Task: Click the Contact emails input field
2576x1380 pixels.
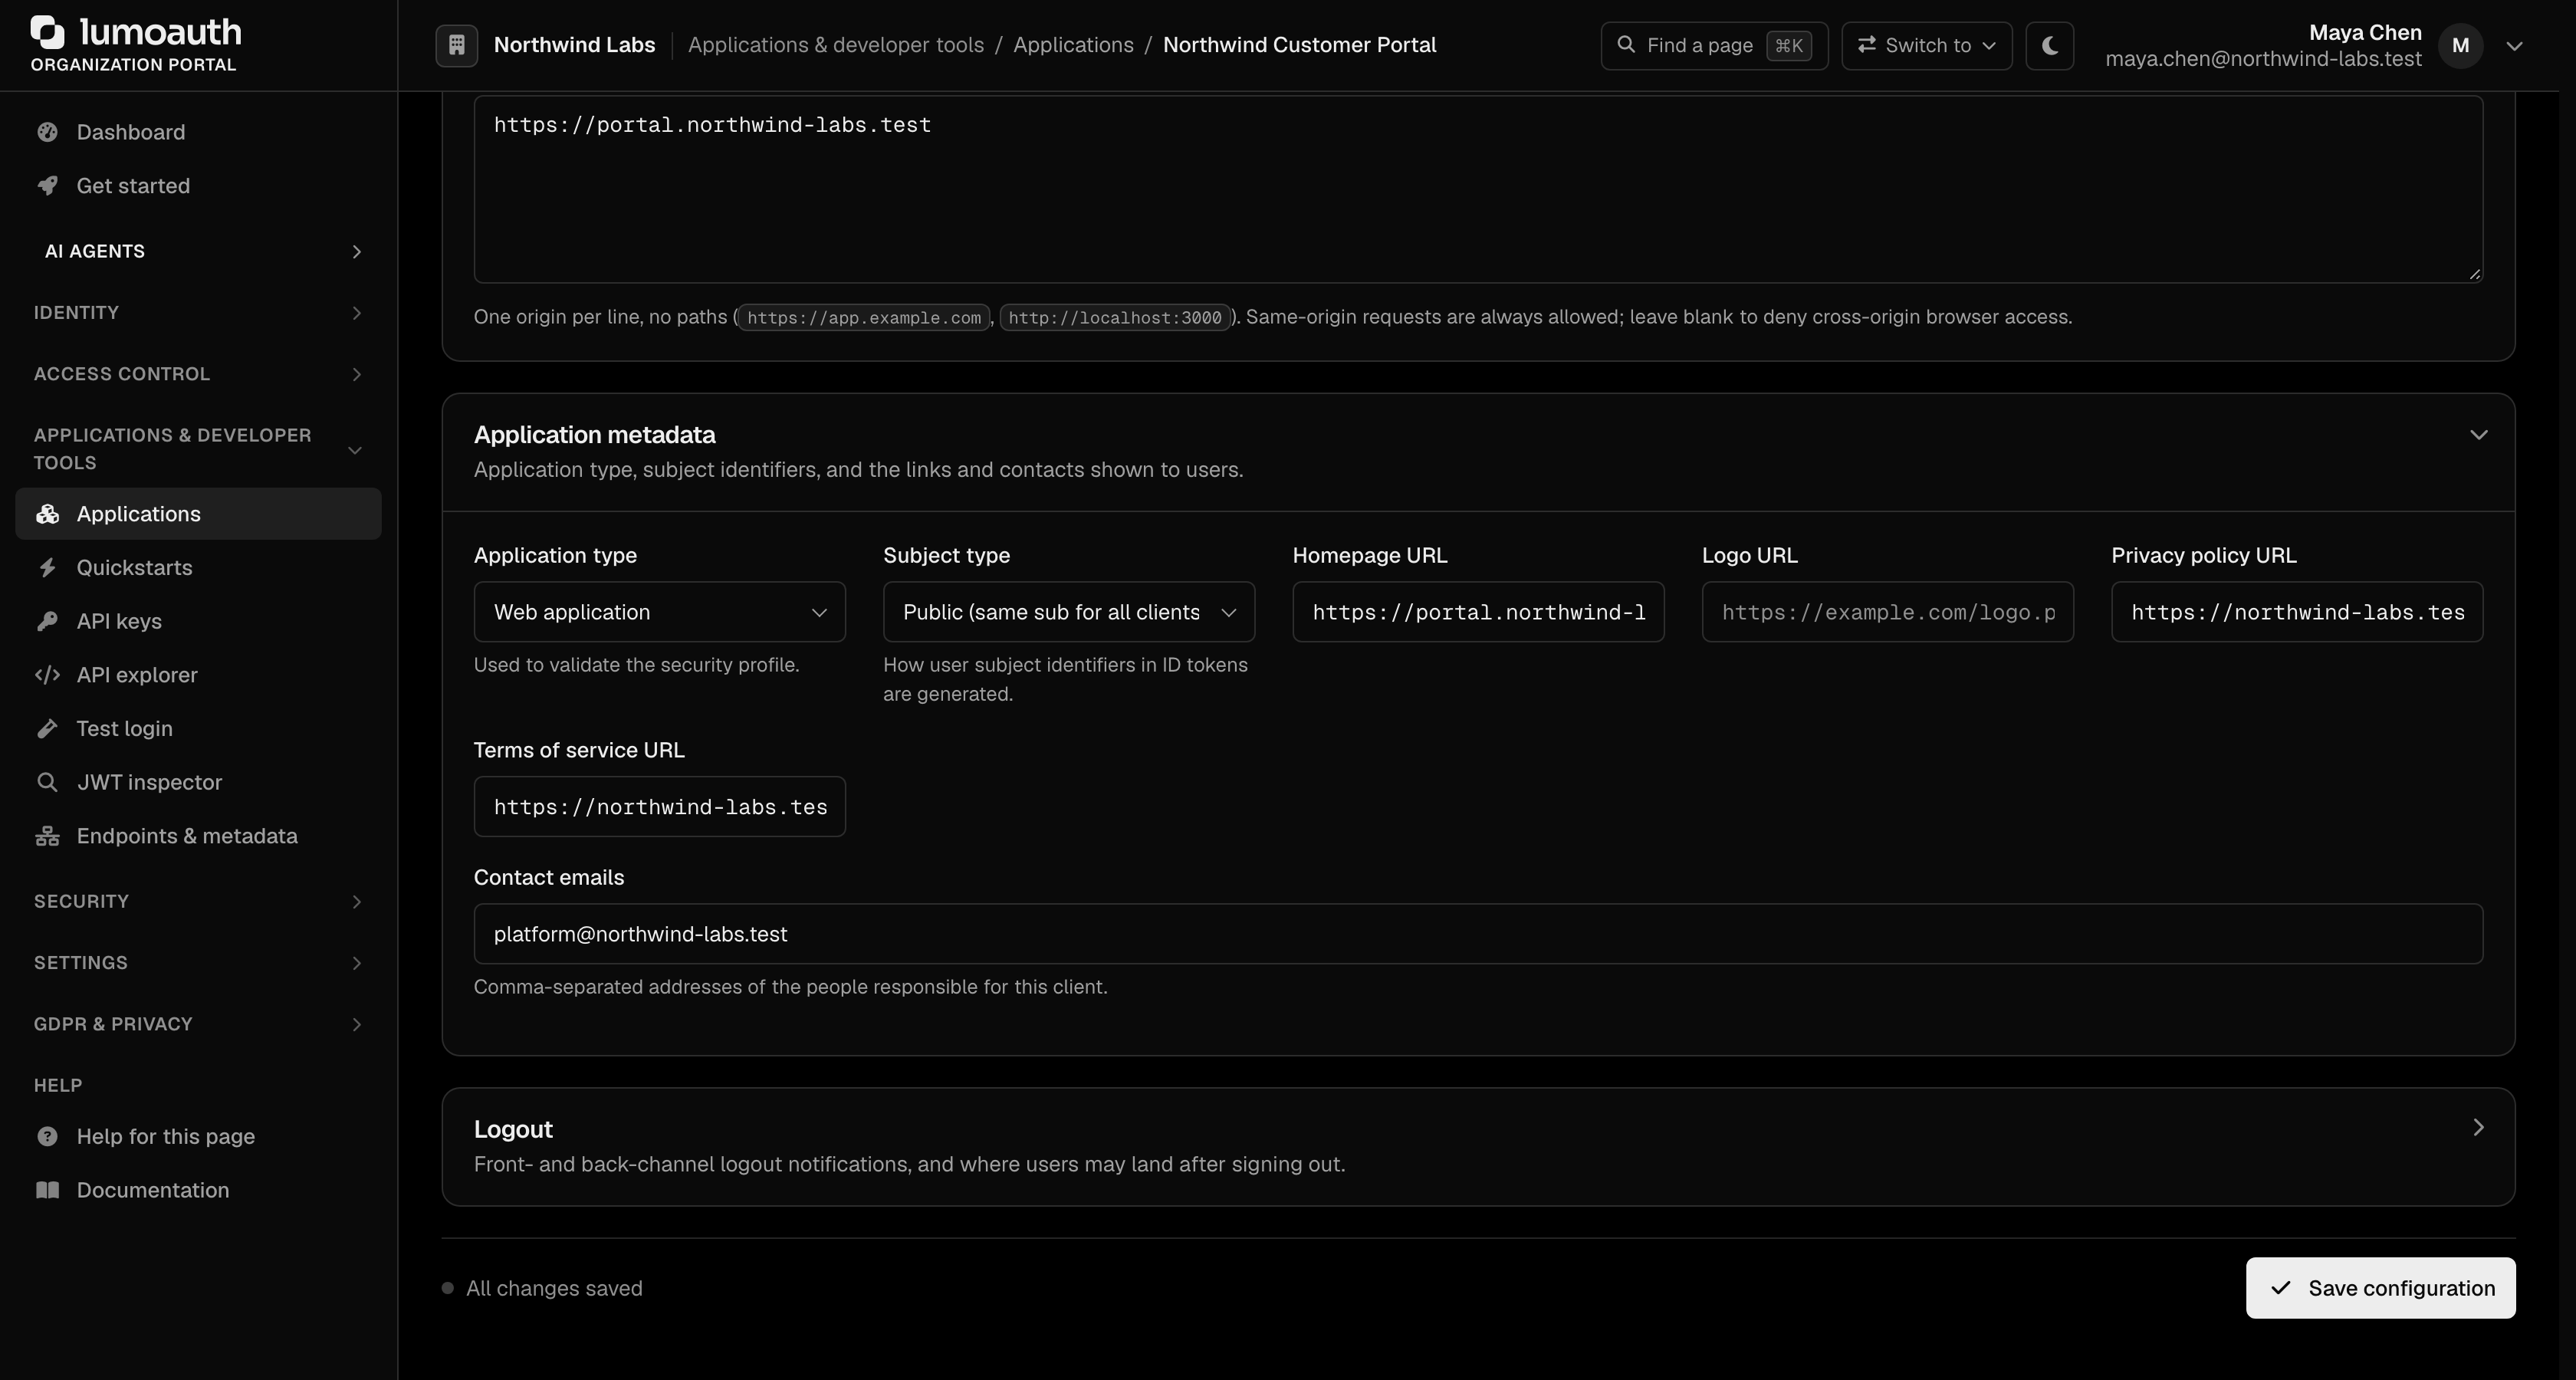Action: (1478, 934)
